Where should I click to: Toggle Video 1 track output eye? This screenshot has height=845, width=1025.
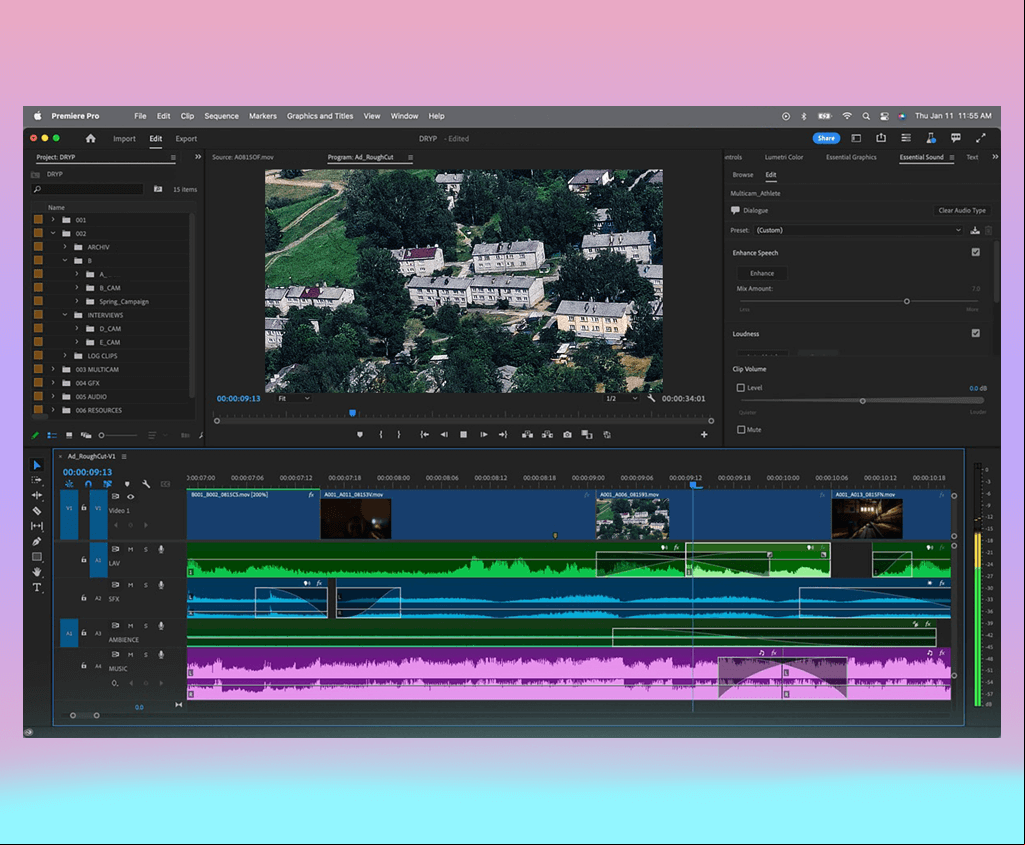[x=130, y=497]
